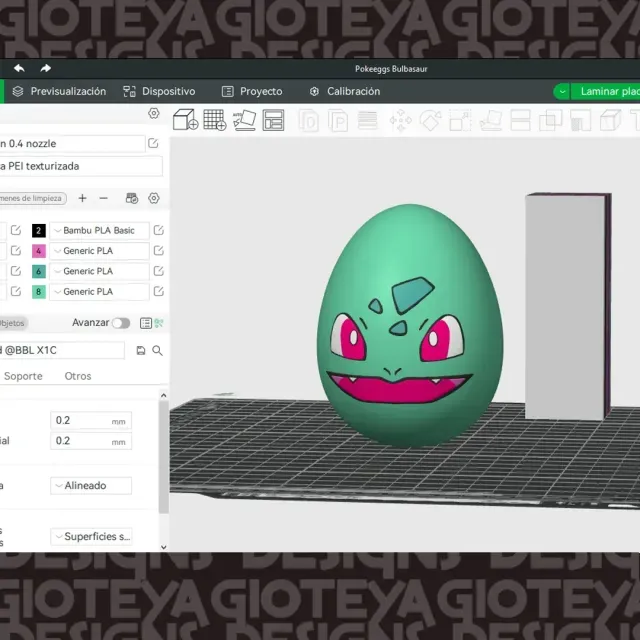Save the @BBL X1C process preset

(x=141, y=351)
